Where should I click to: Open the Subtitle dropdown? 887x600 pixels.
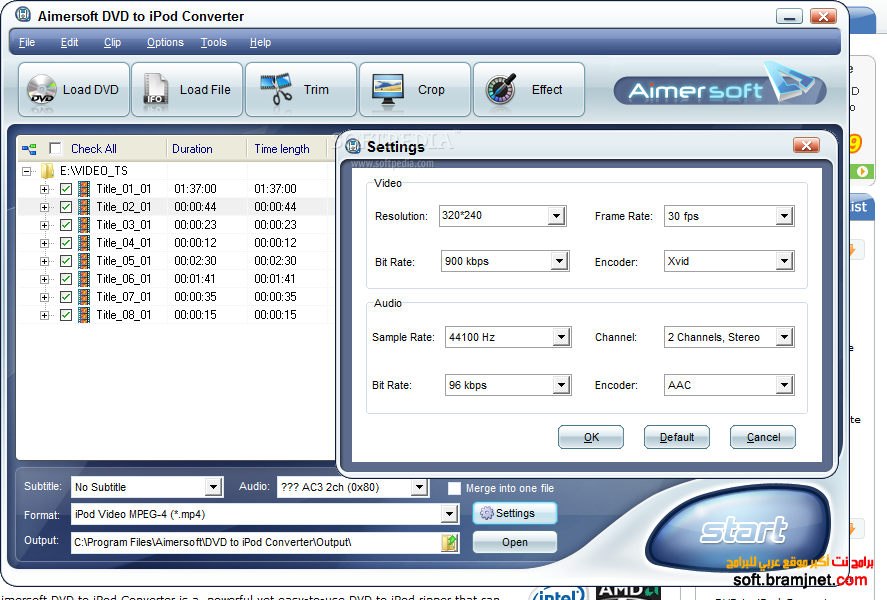tap(213, 487)
